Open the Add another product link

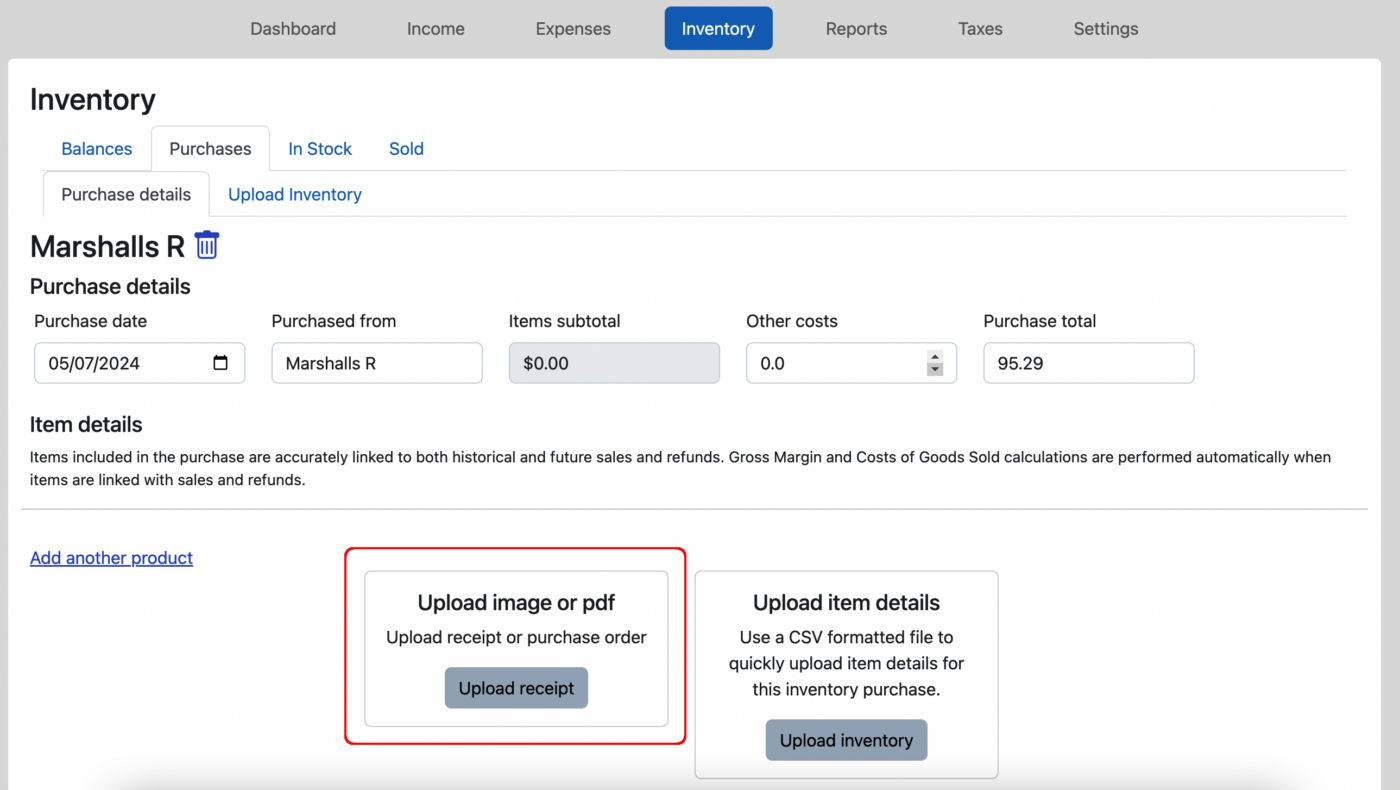[x=111, y=557]
